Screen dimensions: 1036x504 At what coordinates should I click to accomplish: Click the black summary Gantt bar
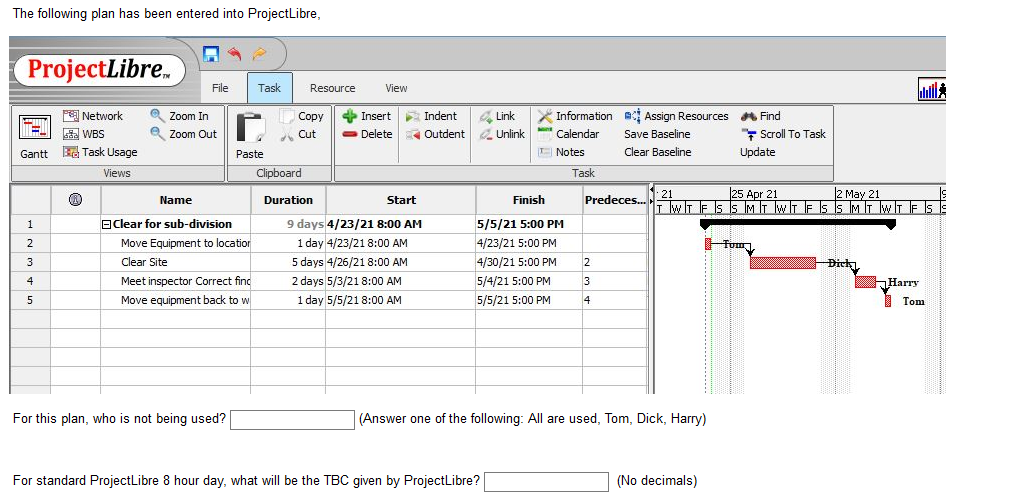click(797, 224)
